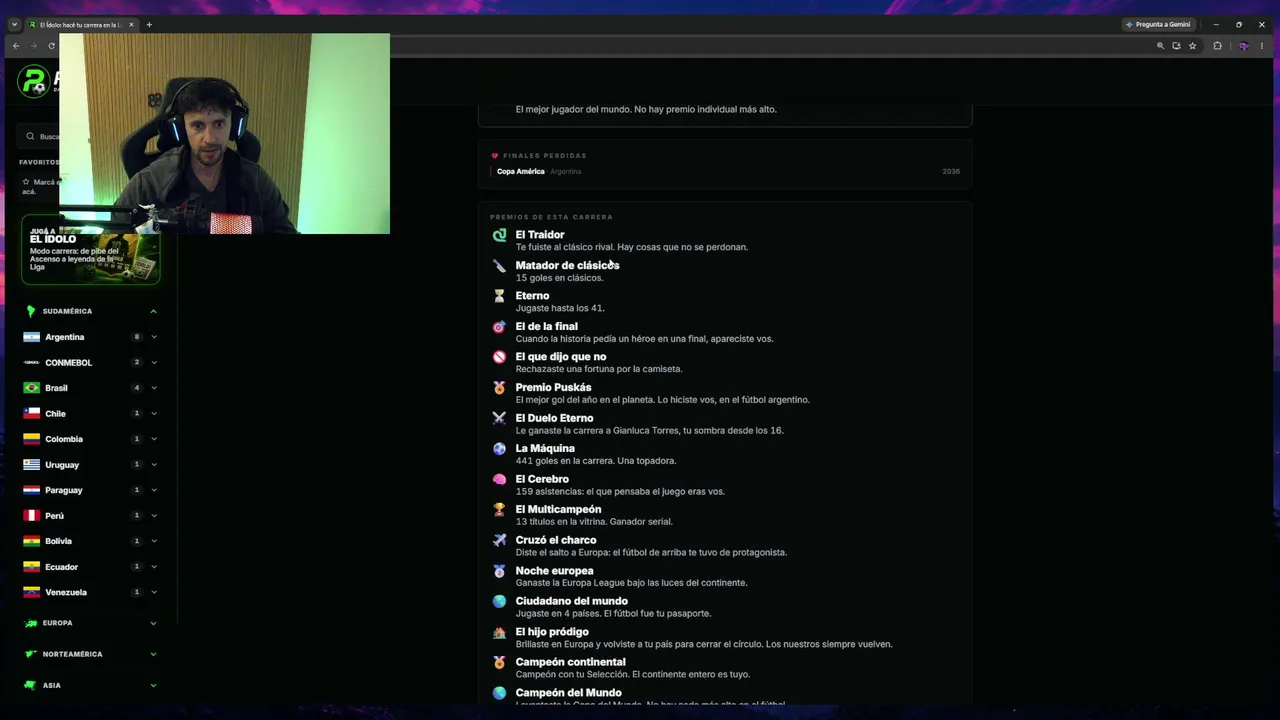Click the text "15 goles en clásicos."
Viewport: 1280px width, 720px height.
click(x=559, y=278)
